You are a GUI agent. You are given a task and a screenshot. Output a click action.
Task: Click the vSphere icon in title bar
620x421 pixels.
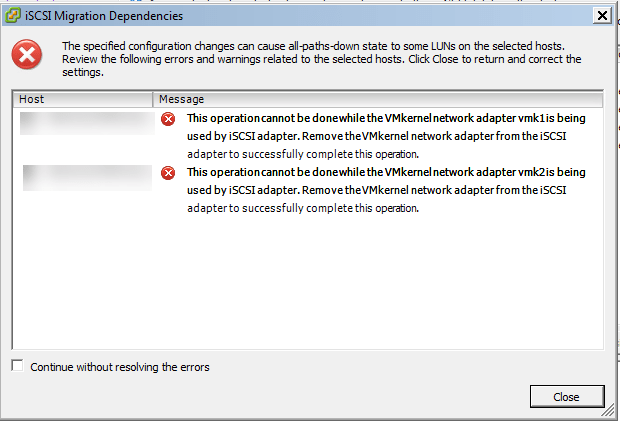[13, 15]
